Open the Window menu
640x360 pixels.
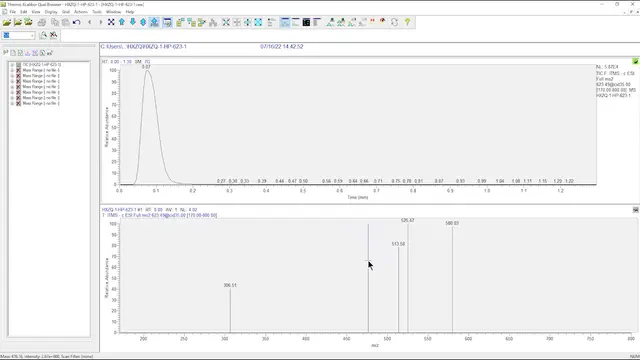point(113,12)
